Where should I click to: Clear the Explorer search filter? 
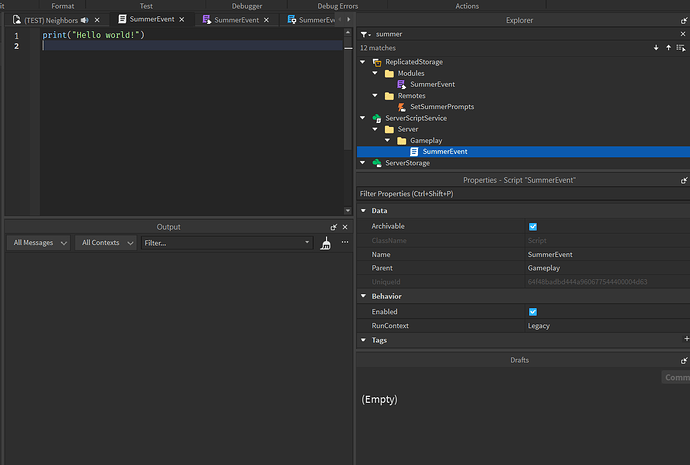tap(683, 34)
